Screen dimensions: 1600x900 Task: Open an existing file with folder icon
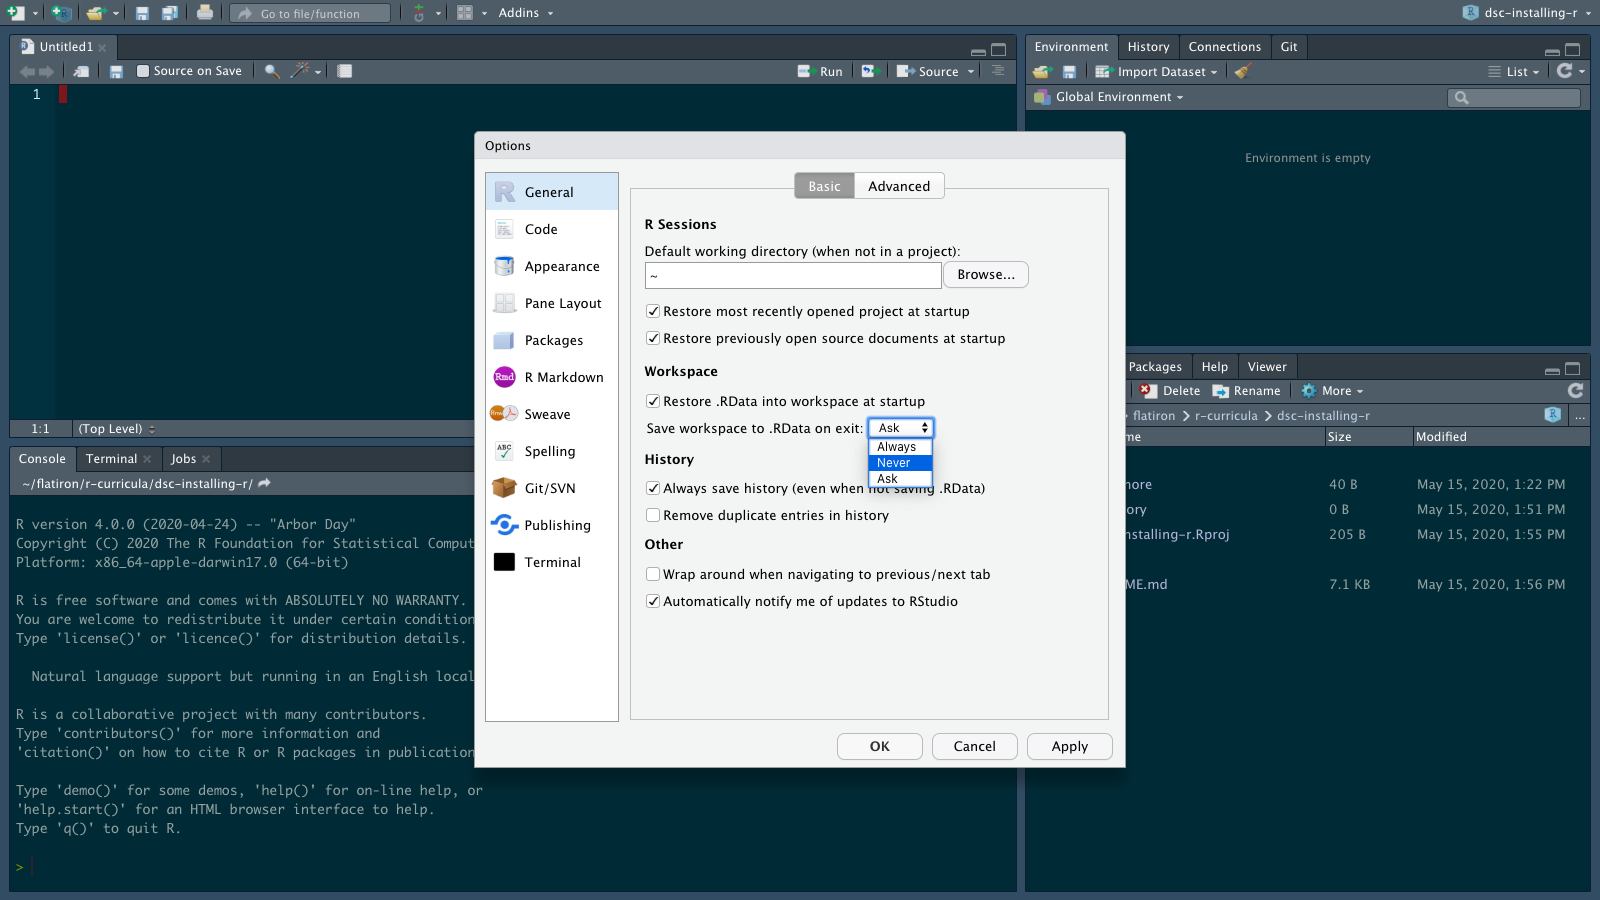95,13
